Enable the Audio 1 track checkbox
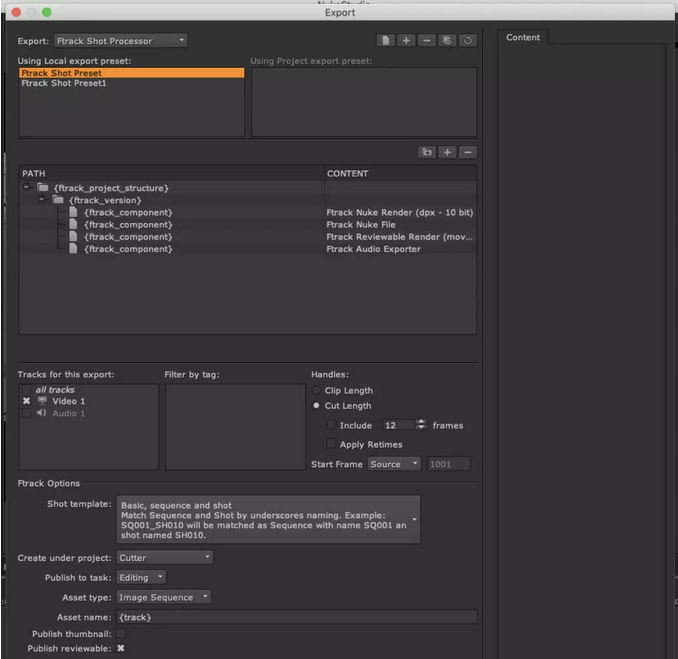This screenshot has width=678, height=659. pyautogui.click(x=27, y=413)
